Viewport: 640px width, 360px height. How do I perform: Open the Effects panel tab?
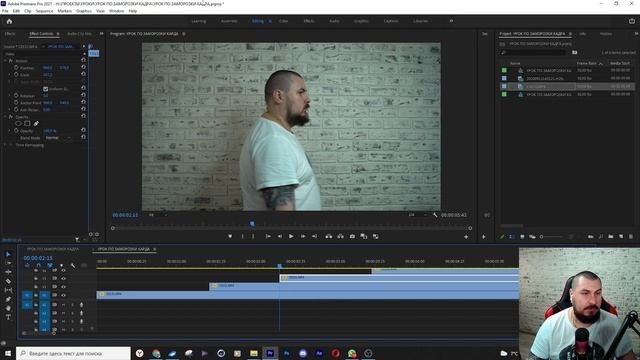(x=10, y=33)
